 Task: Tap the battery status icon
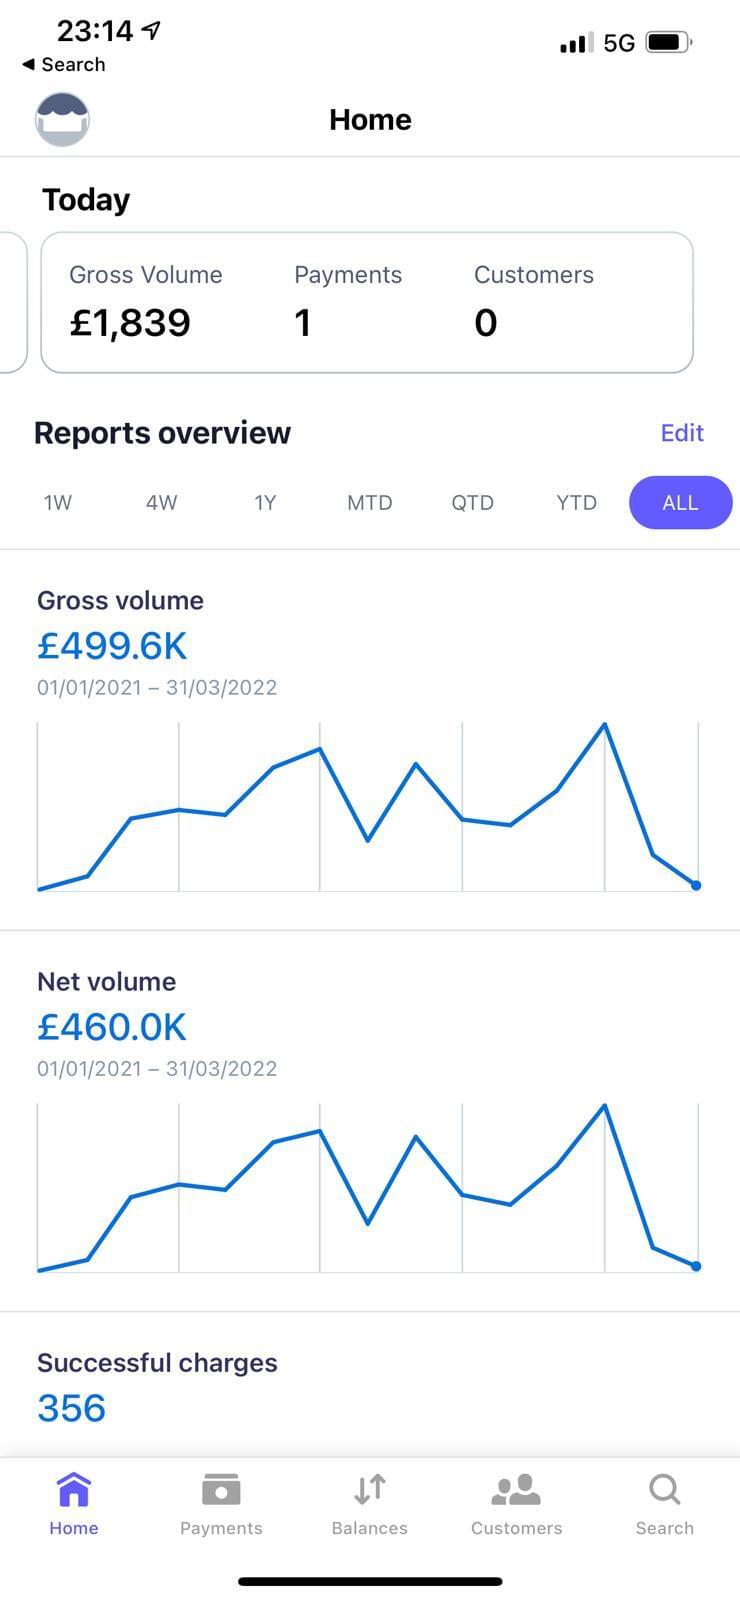[668, 43]
